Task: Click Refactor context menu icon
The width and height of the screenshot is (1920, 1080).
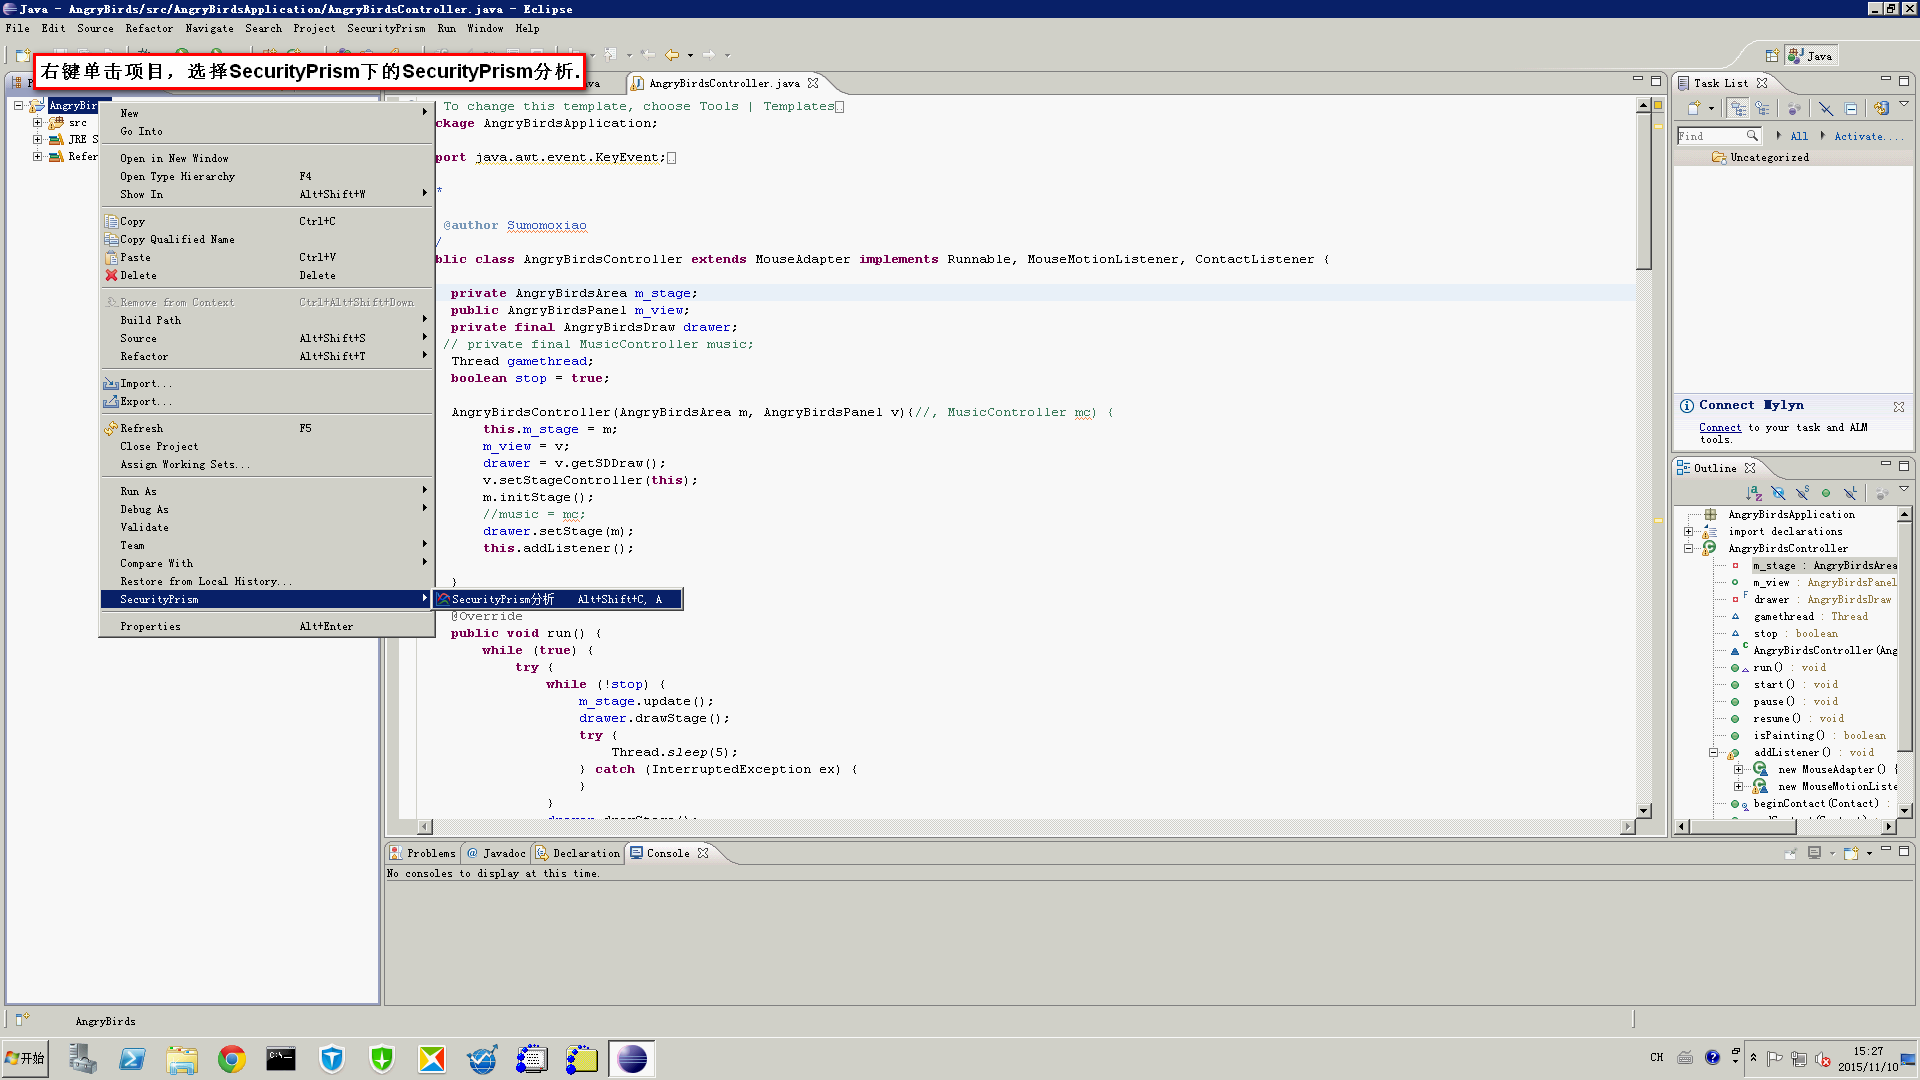Action: click(144, 356)
